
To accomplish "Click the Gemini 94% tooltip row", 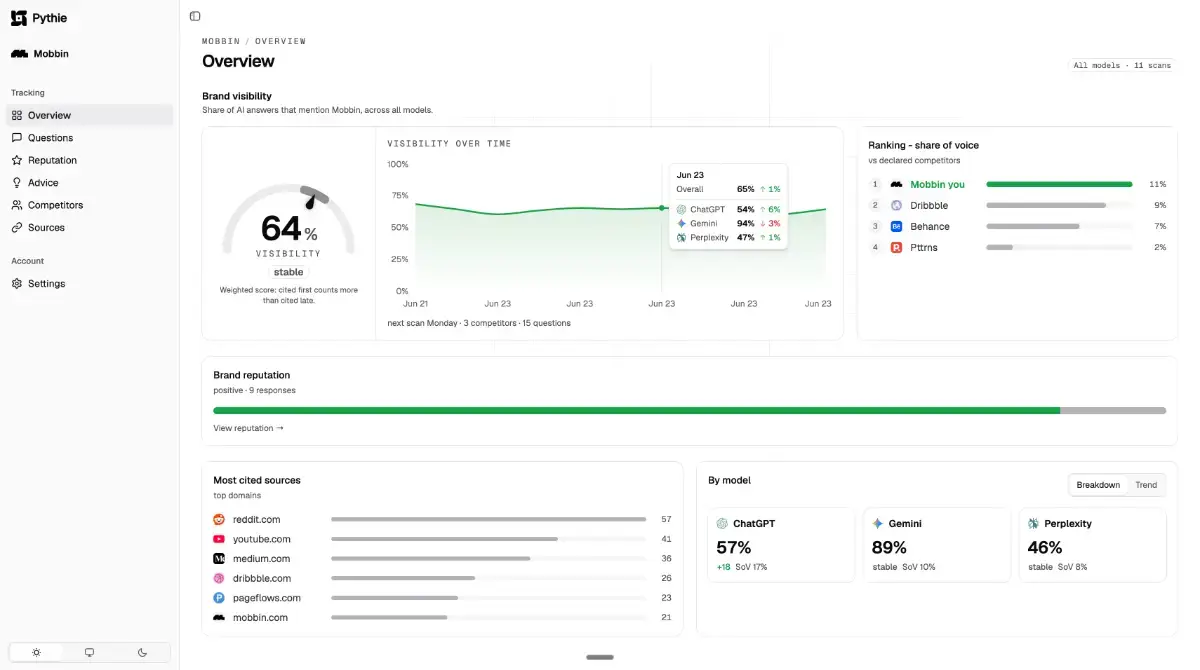I will (x=728, y=223).
